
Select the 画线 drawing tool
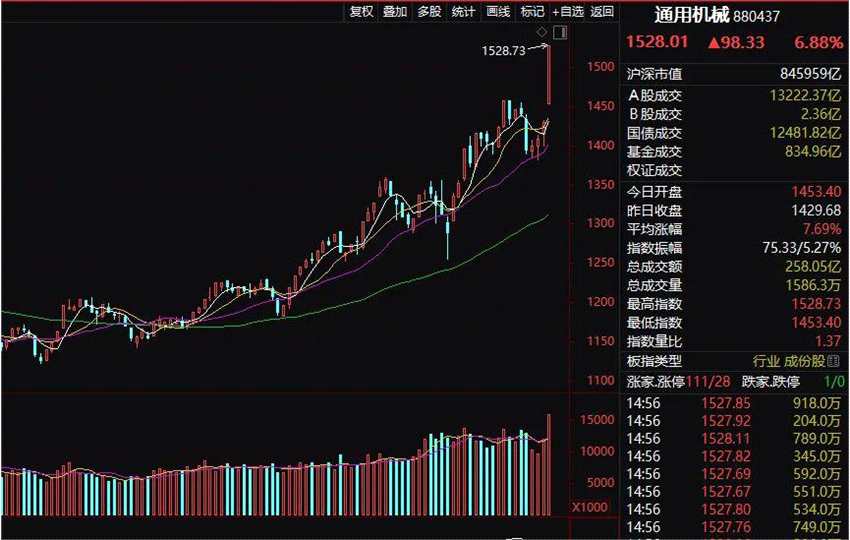pyautogui.click(x=497, y=12)
